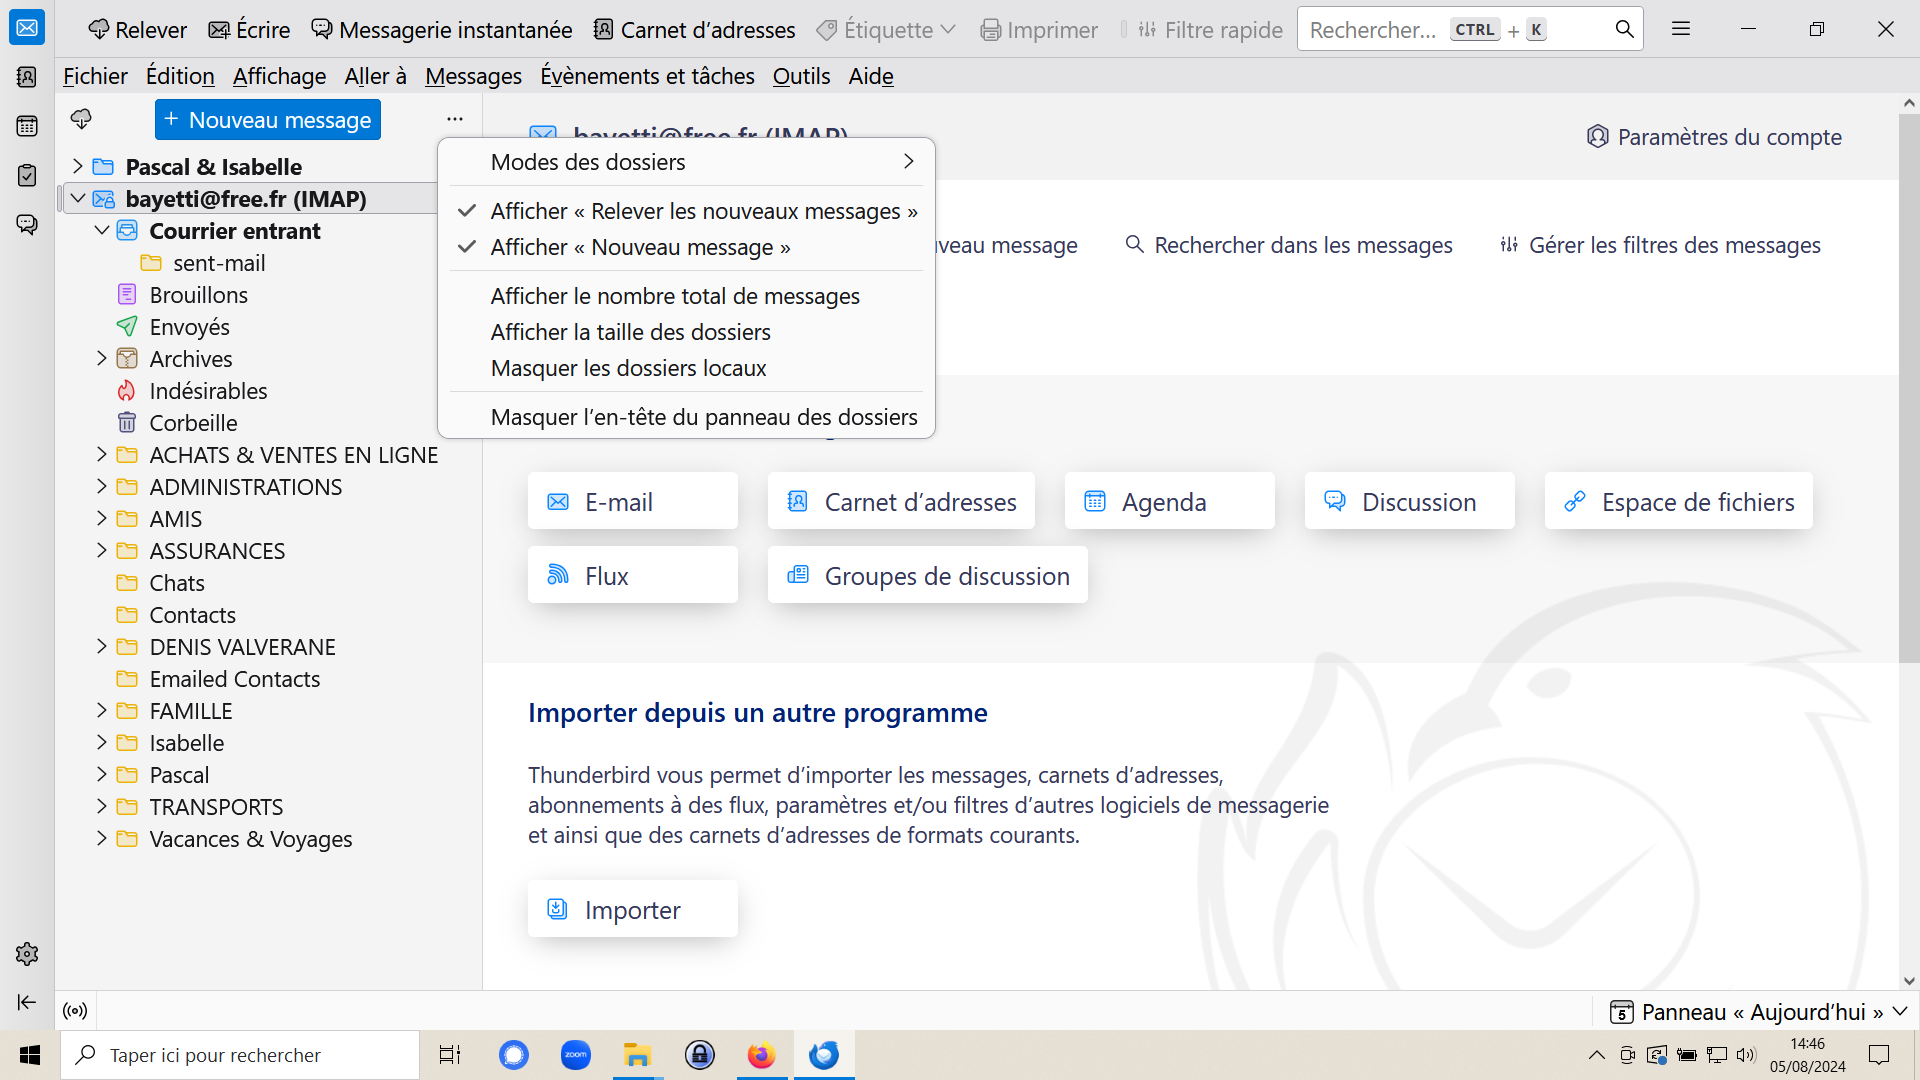Collapse the spaces toolbar arrow icon

point(27,1002)
